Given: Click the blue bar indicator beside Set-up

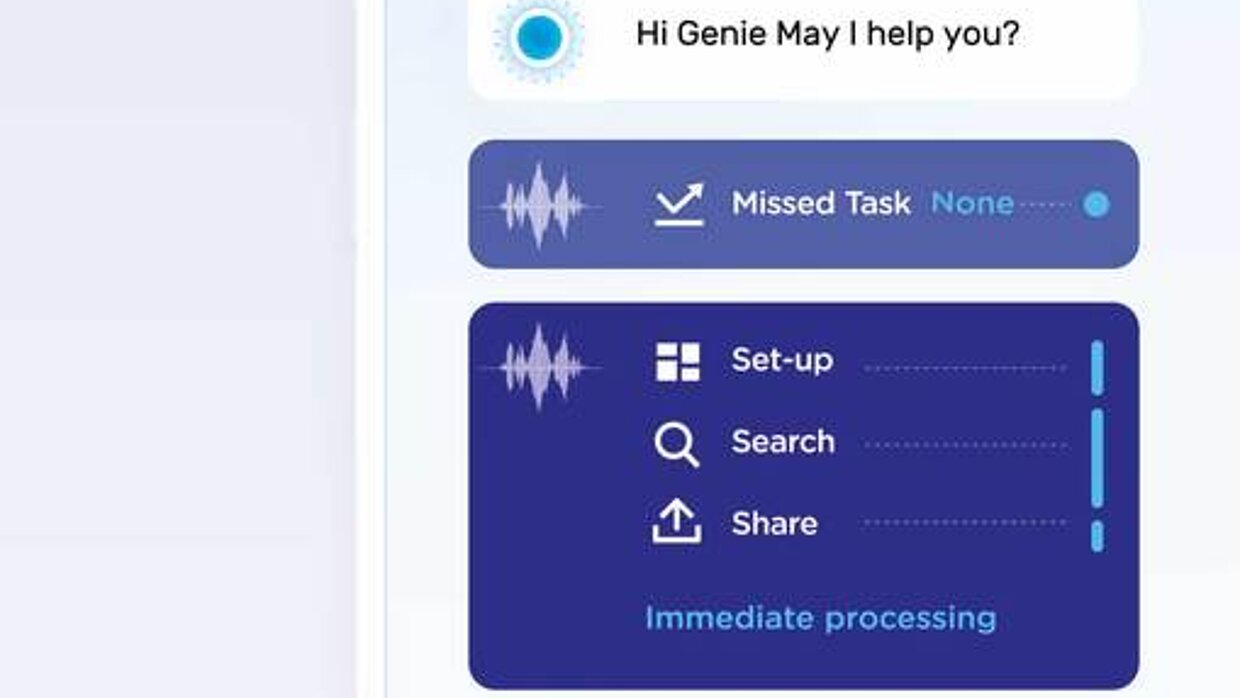Looking at the screenshot, I should click(1097, 367).
